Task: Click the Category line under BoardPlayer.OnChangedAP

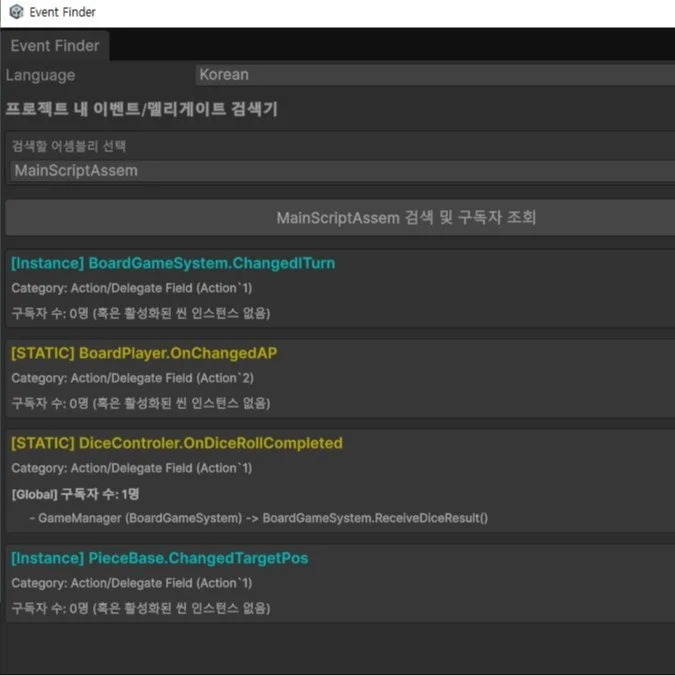Action: pos(133,378)
